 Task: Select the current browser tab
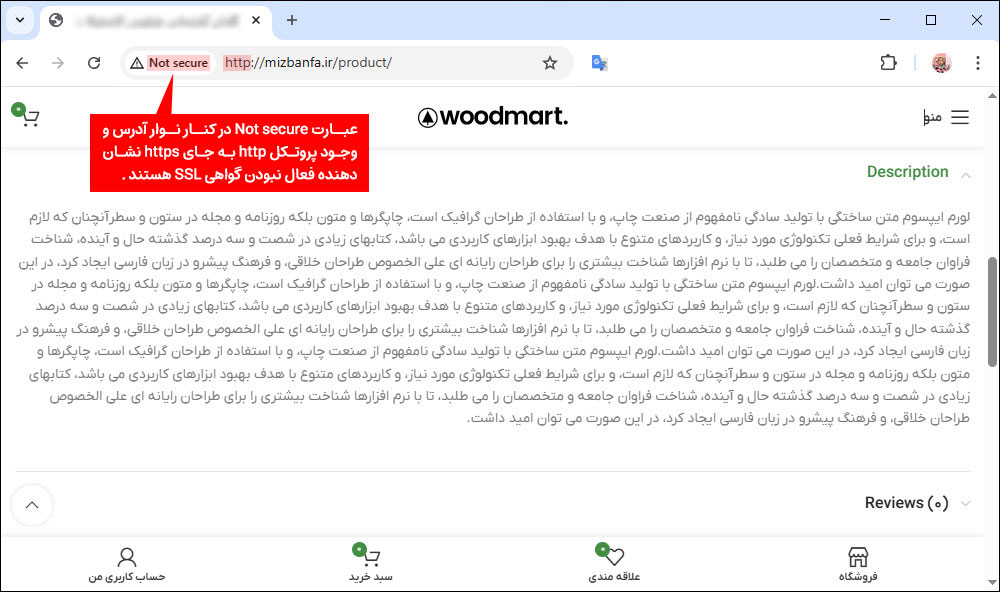tap(150, 20)
